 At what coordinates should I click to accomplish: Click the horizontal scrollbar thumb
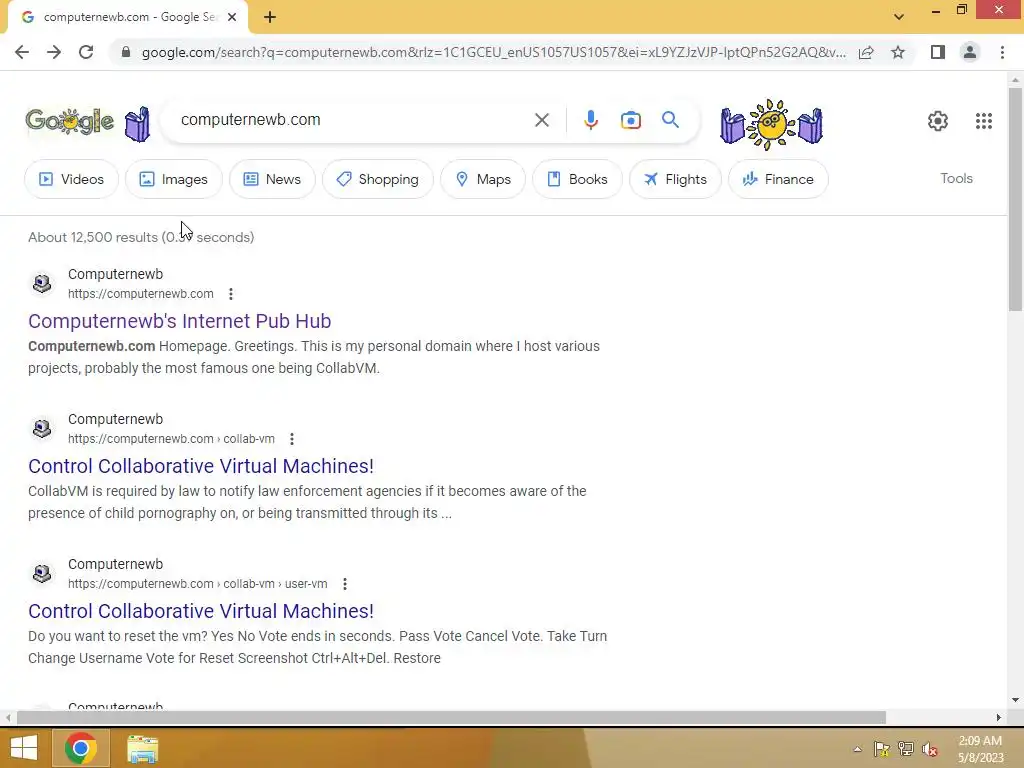tap(451, 717)
